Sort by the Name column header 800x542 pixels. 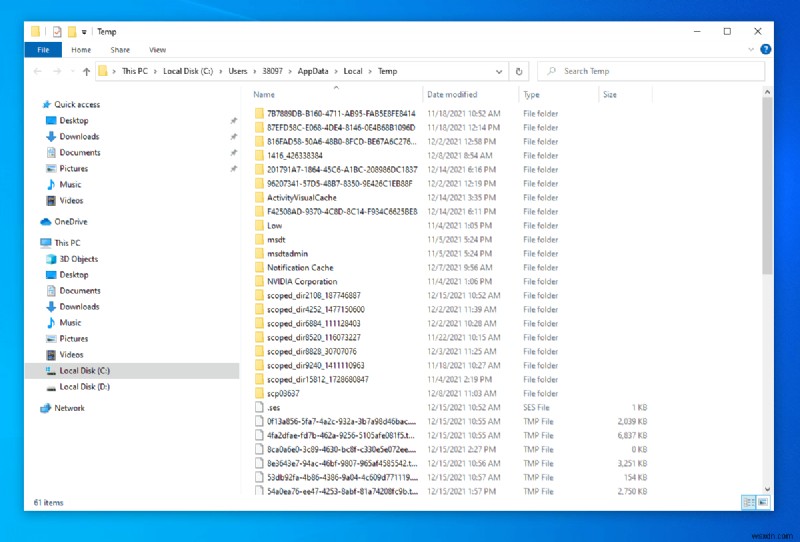click(x=264, y=94)
